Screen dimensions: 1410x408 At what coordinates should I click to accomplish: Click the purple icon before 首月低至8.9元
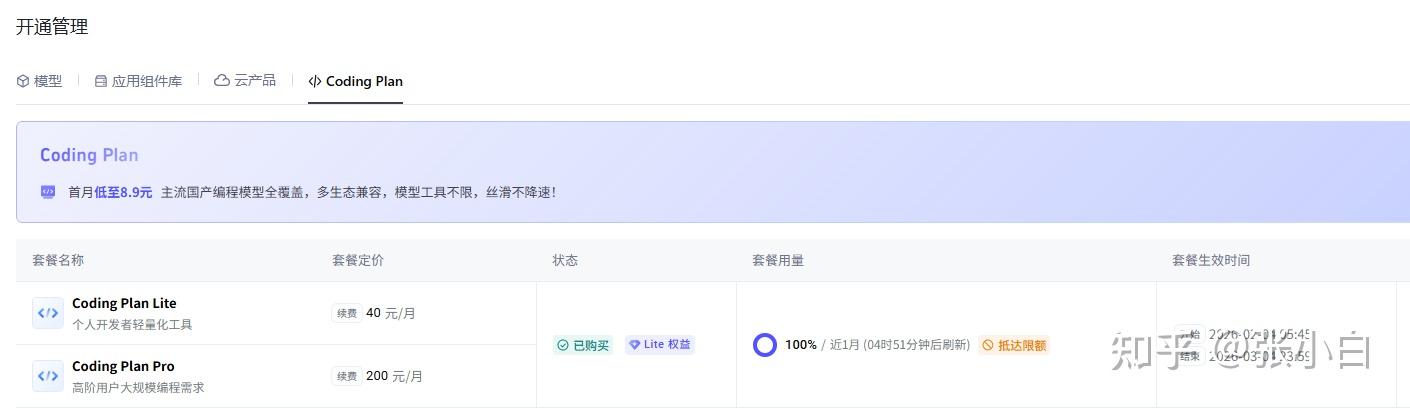[48, 192]
